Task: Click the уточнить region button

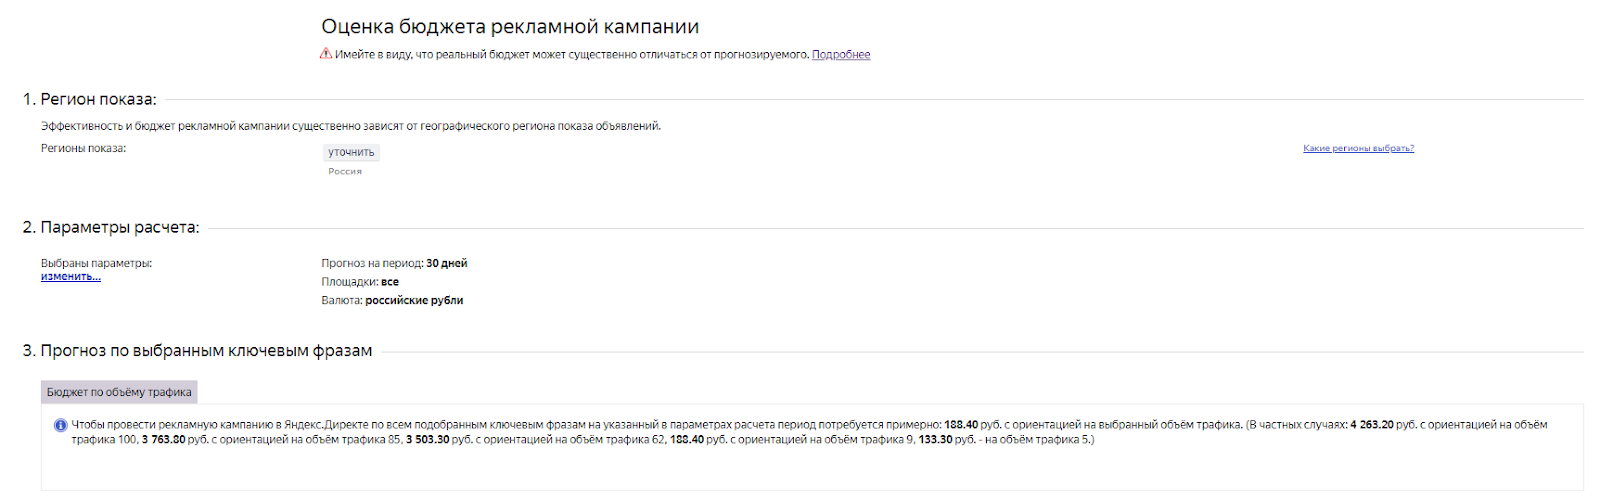Action: [x=352, y=152]
